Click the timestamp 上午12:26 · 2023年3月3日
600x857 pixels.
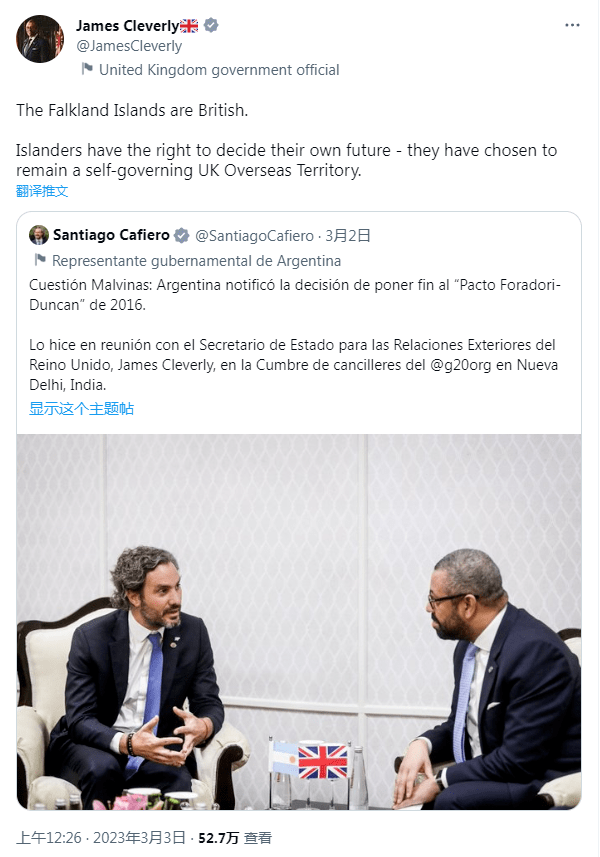102,838
